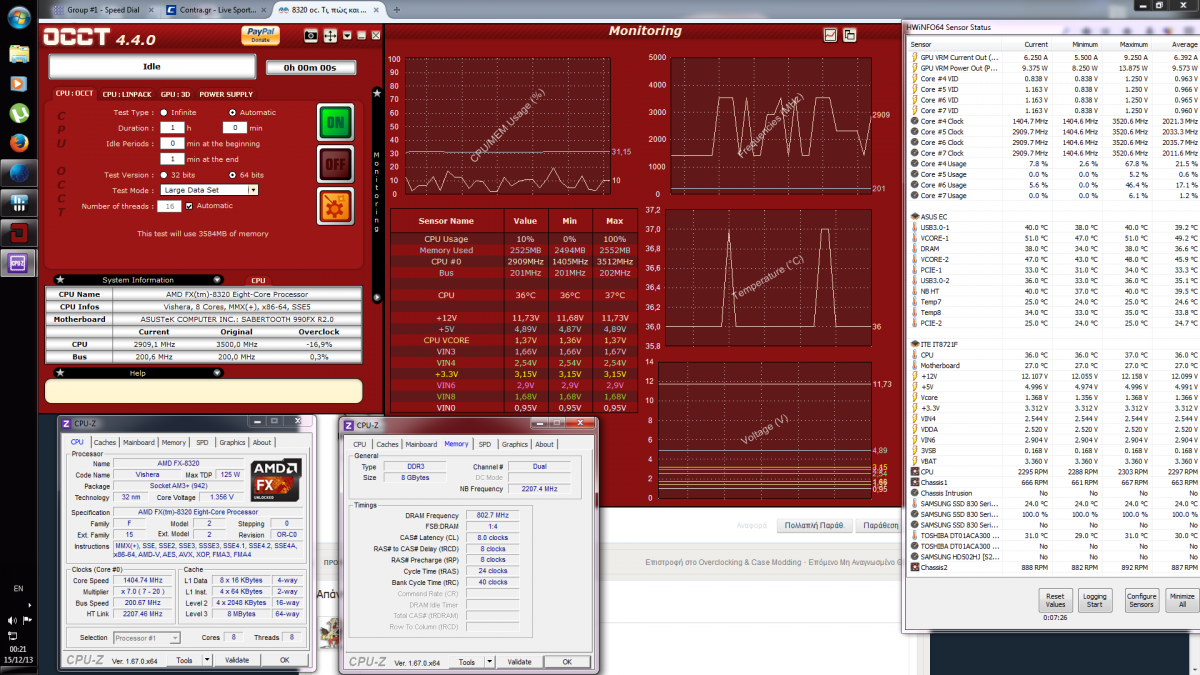Click the CPU-Z taskbar icon
This screenshot has width=1200, height=675.
(18, 262)
